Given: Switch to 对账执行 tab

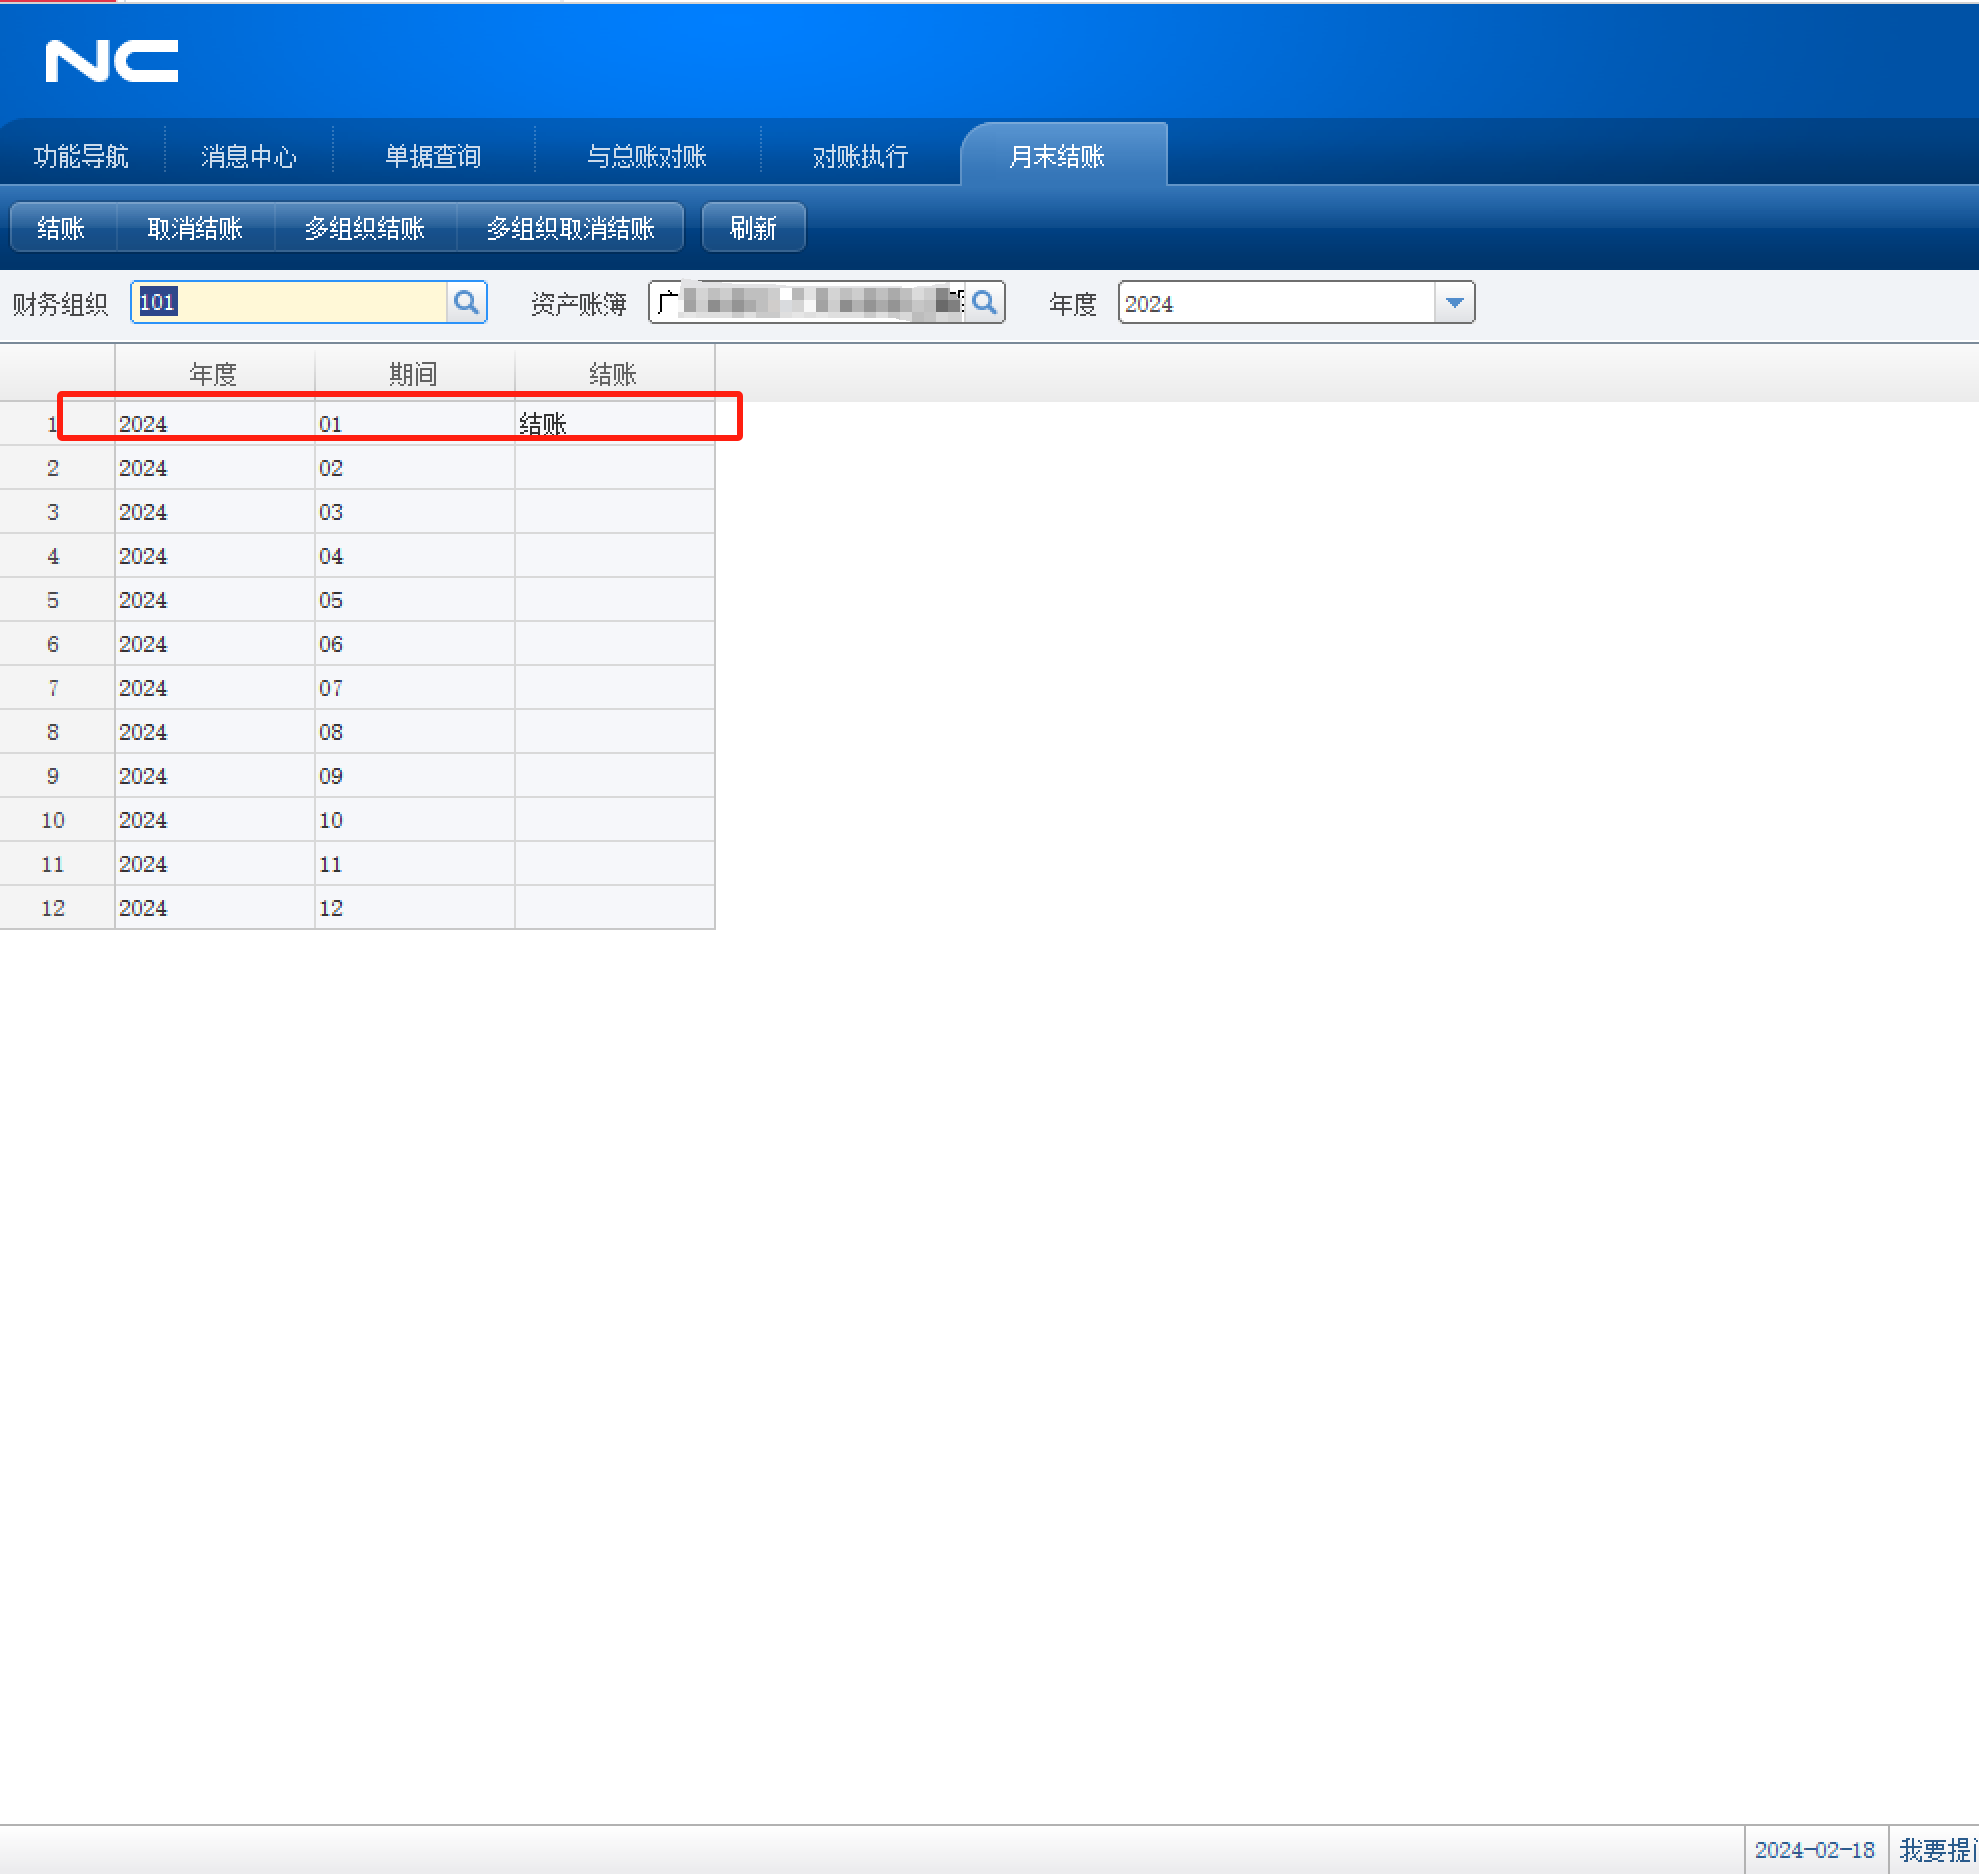Looking at the screenshot, I should [x=860, y=156].
